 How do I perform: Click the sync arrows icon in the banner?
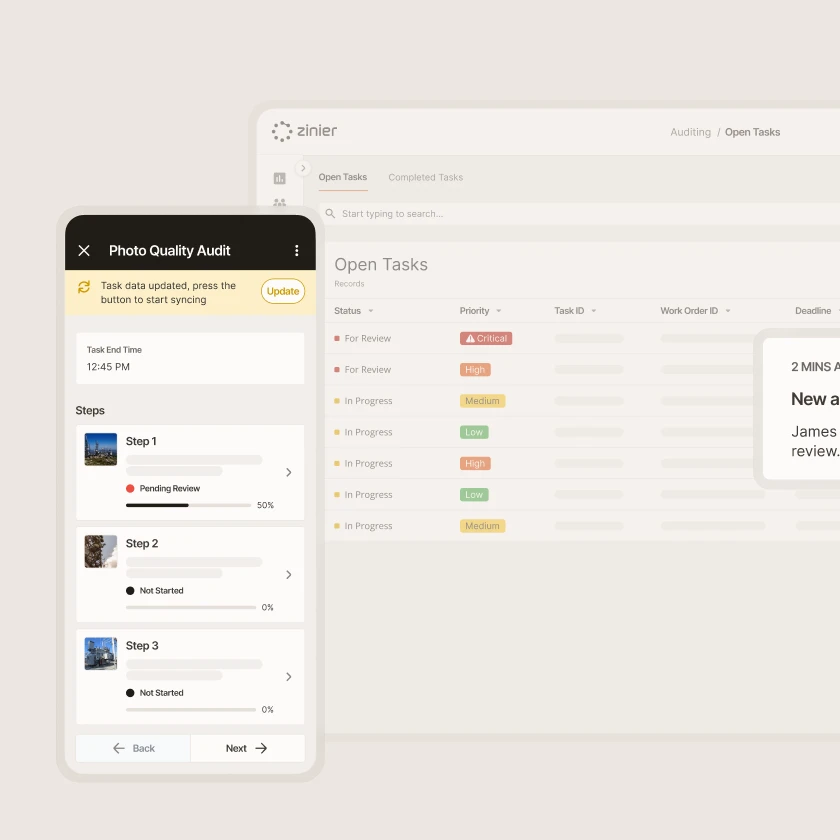84,287
